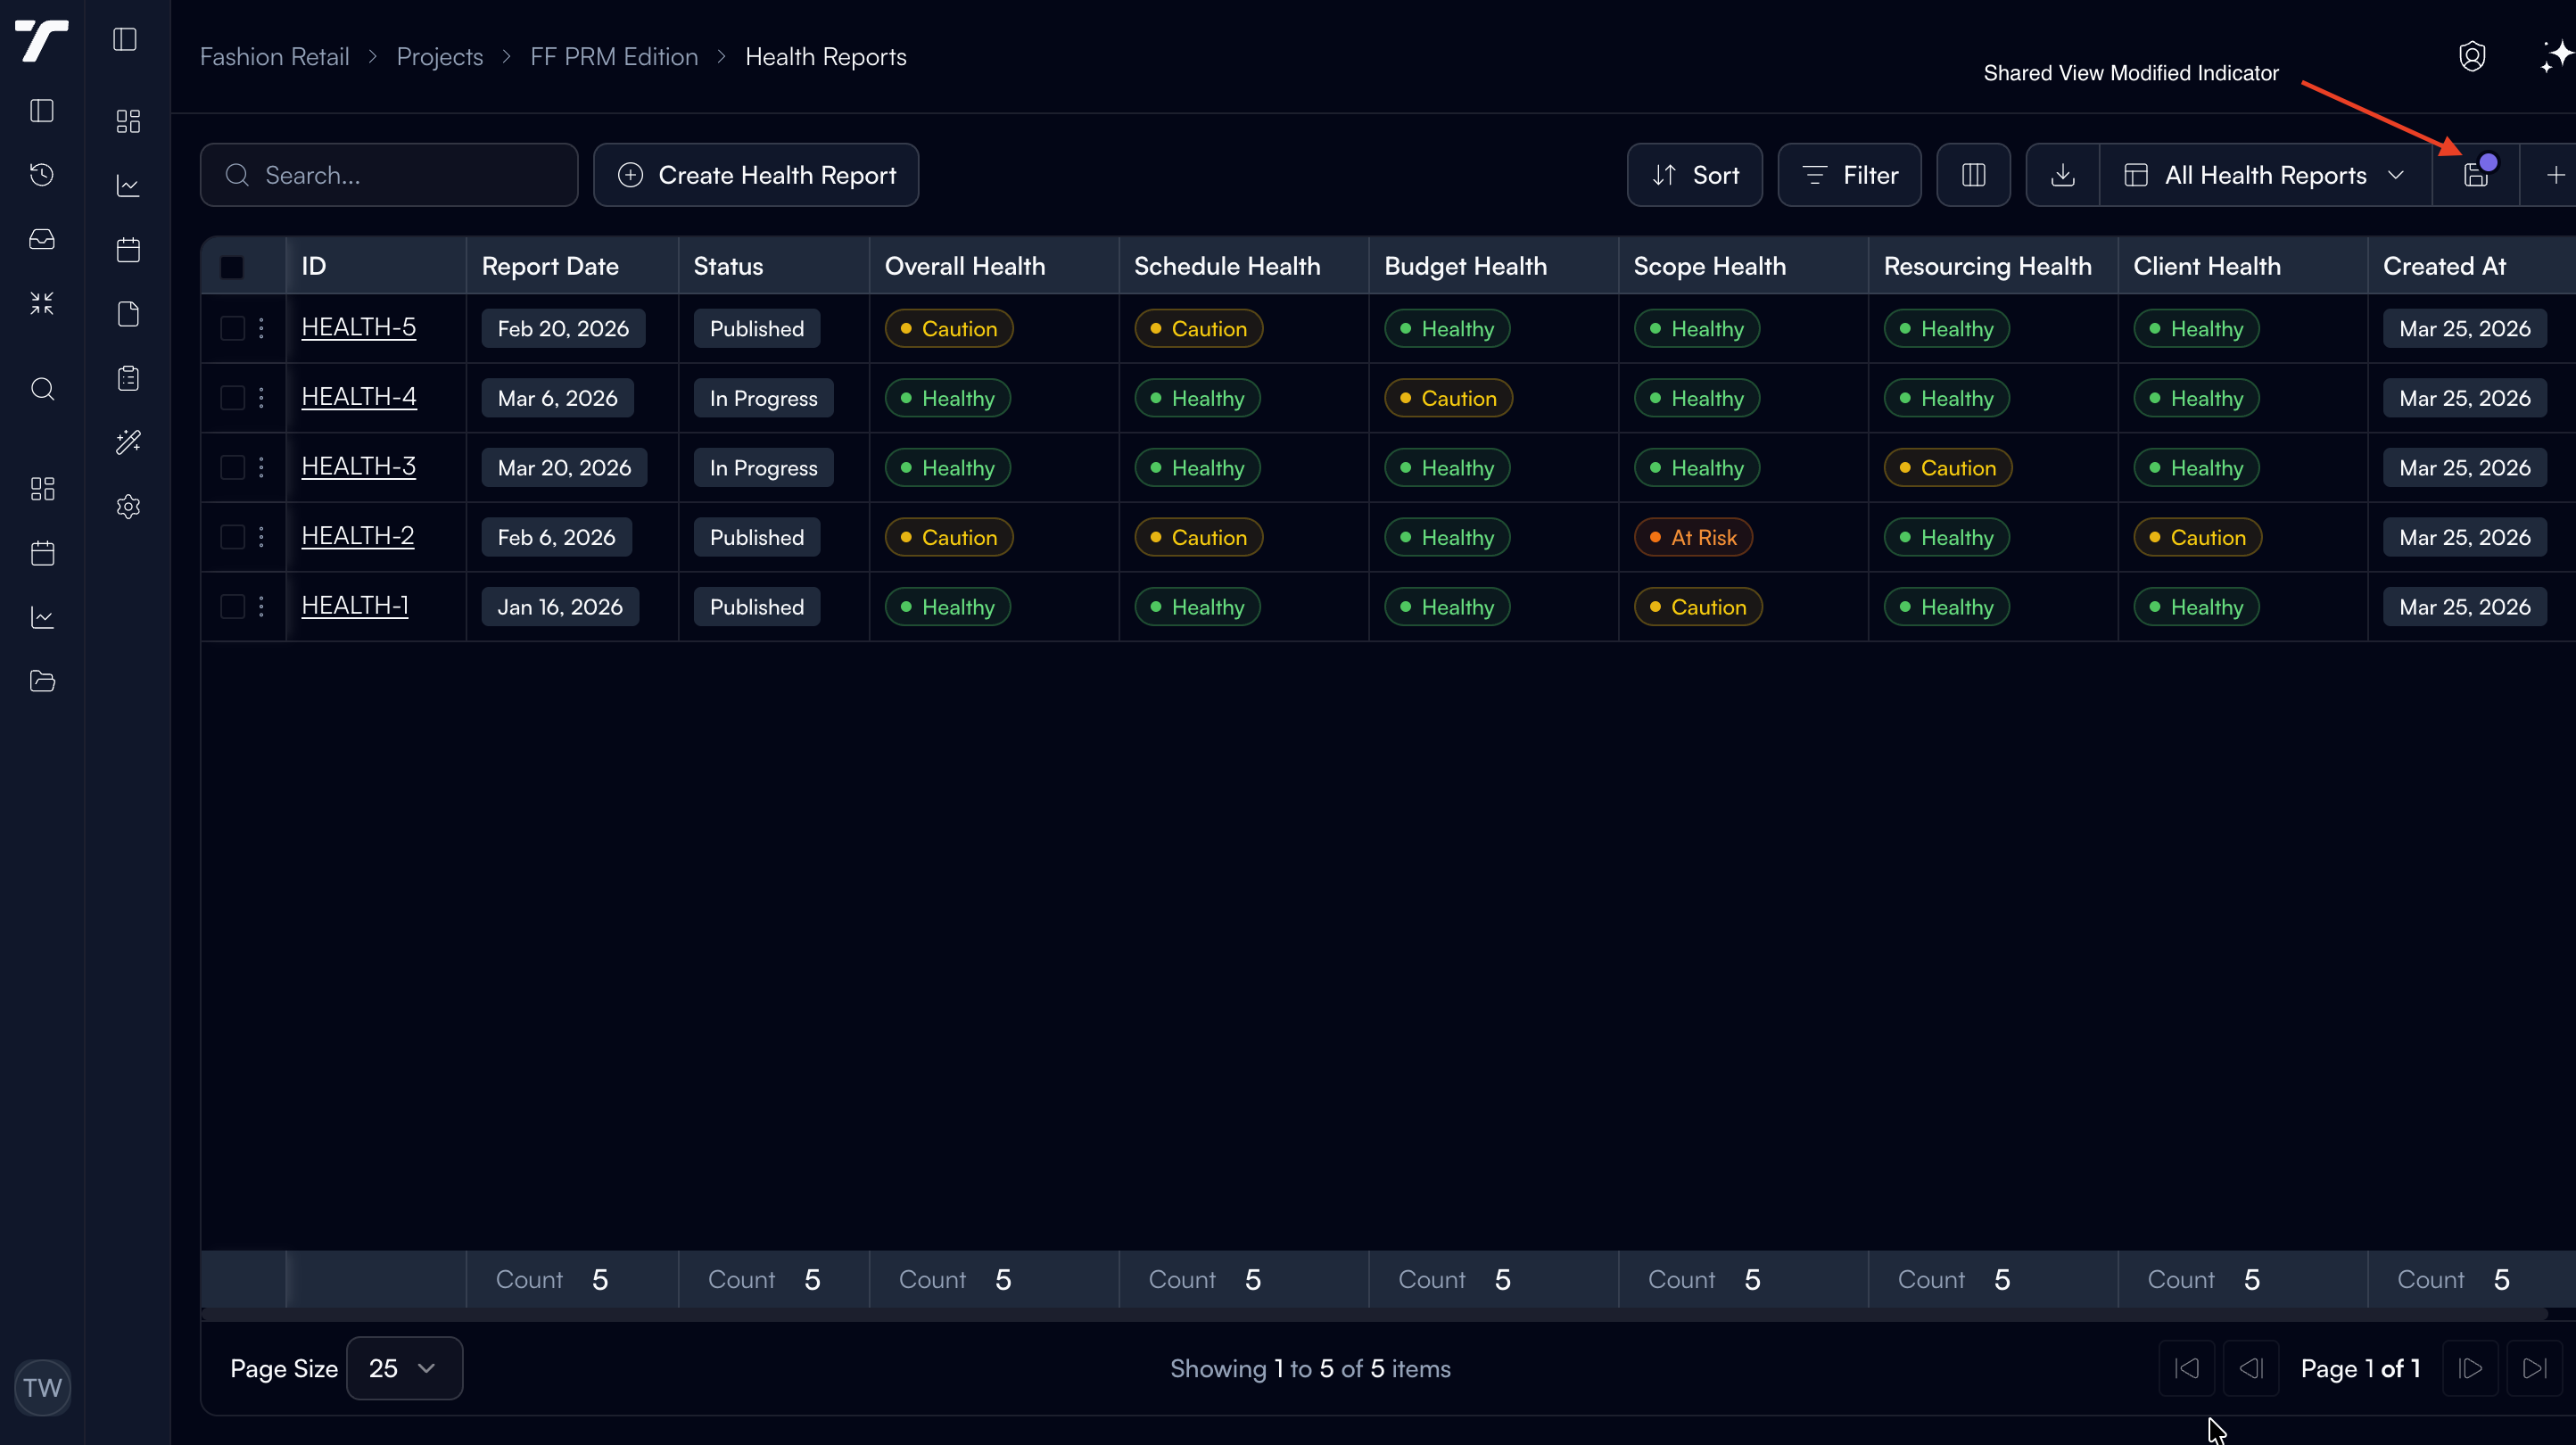2576x1445 pixels.
Task: Open the clipboard list icon in project sidebar
Action: click(128, 378)
